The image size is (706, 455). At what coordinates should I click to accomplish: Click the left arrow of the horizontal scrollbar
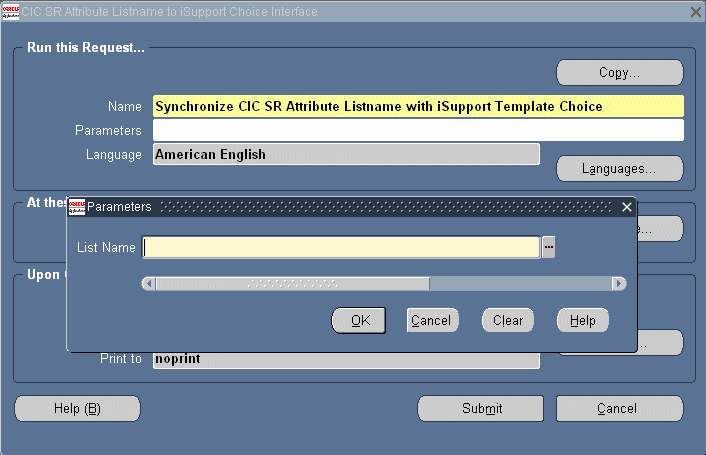click(x=149, y=284)
